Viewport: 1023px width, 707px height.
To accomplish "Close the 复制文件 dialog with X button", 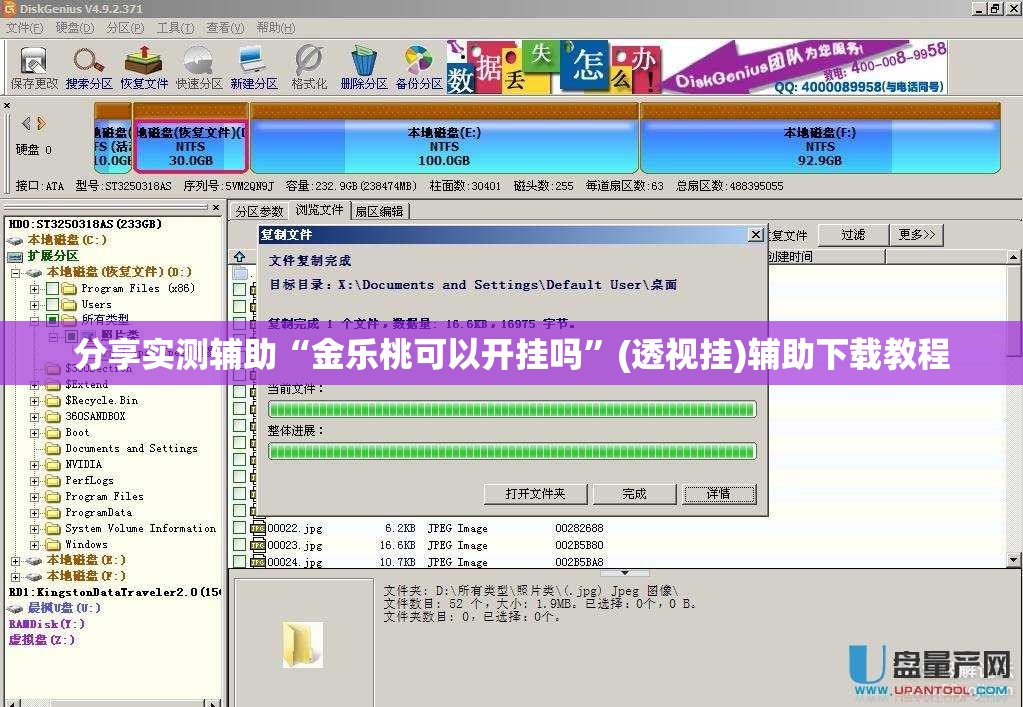I will [x=756, y=235].
